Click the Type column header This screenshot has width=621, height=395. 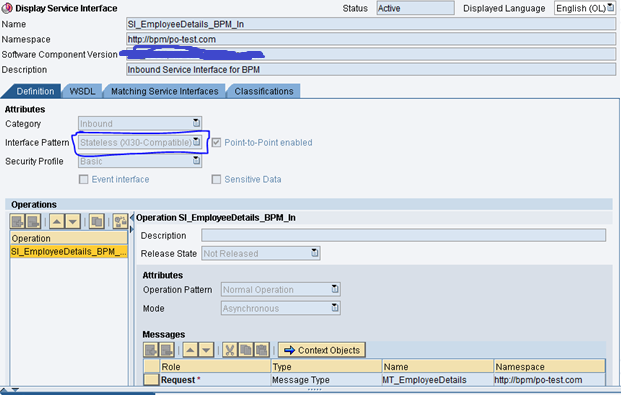tap(326, 366)
